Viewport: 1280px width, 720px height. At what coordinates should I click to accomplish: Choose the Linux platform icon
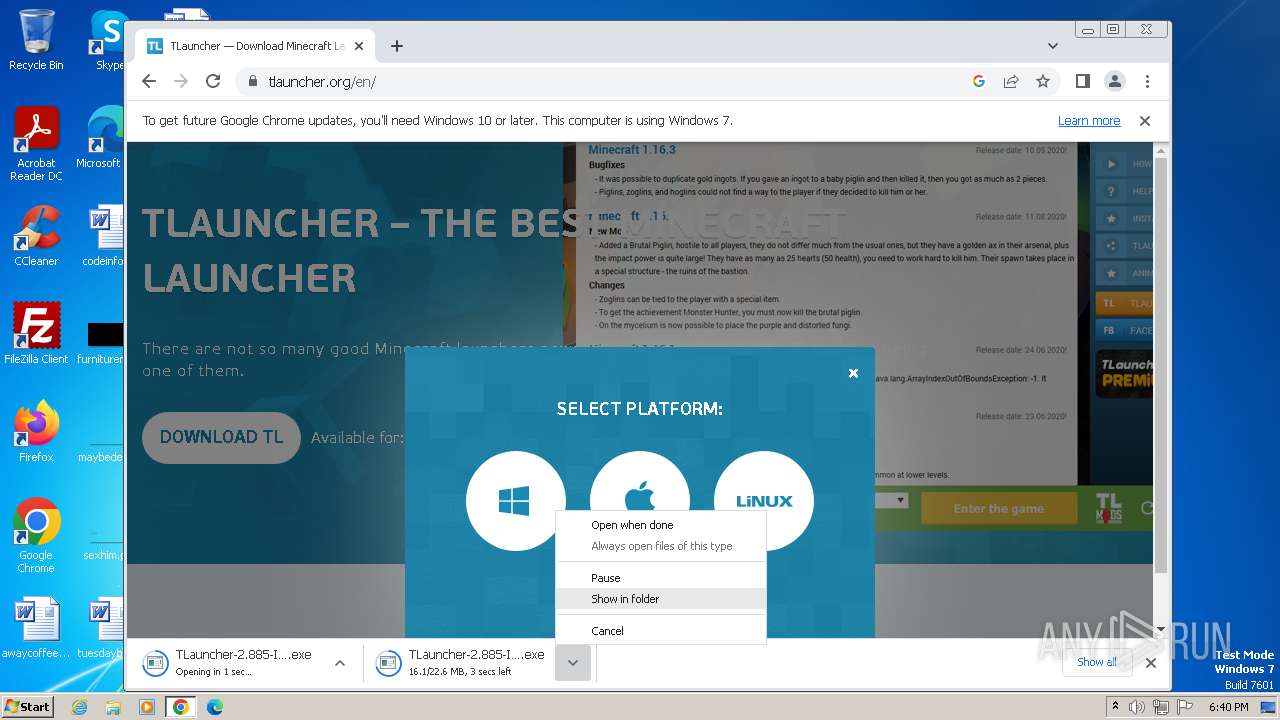(x=764, y=500)
